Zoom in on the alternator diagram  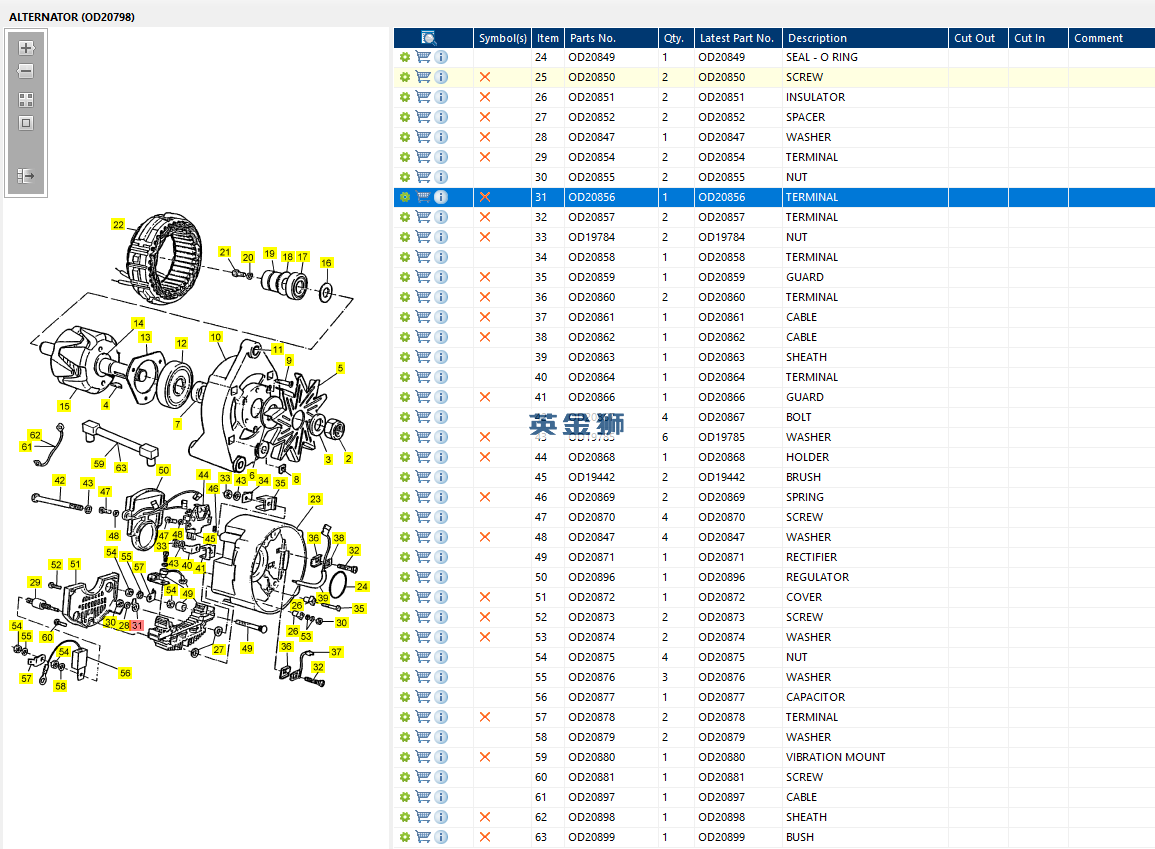coord(26,48)
